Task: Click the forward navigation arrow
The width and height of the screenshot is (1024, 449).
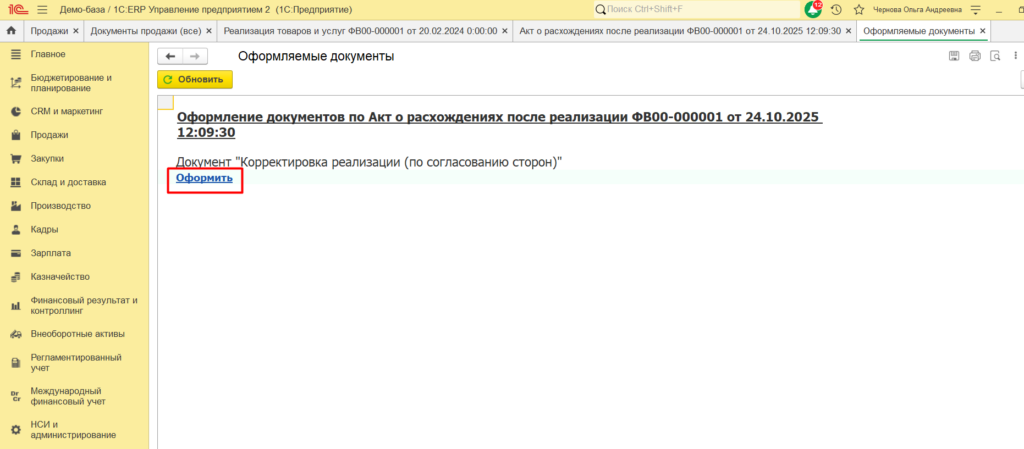Action: click(195, 57)
